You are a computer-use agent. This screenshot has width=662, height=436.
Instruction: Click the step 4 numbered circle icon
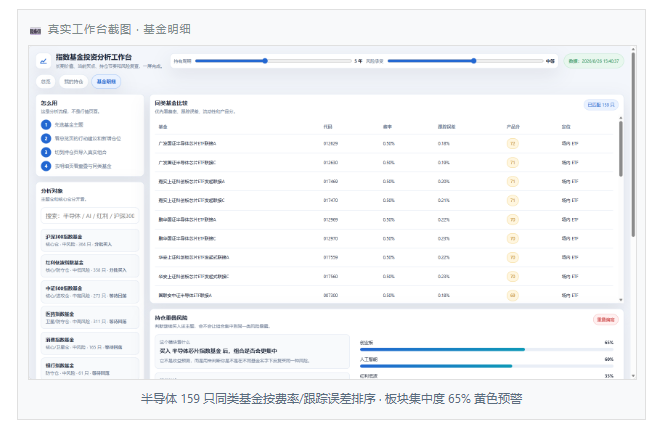click(x=46, y=166)
